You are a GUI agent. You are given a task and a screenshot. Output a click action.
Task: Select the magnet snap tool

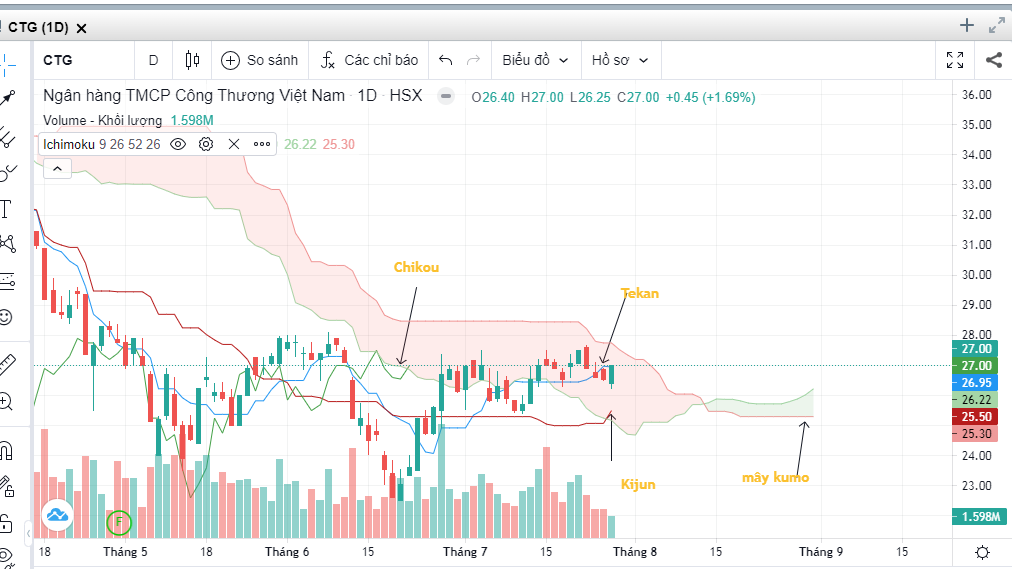coord(6,450)
